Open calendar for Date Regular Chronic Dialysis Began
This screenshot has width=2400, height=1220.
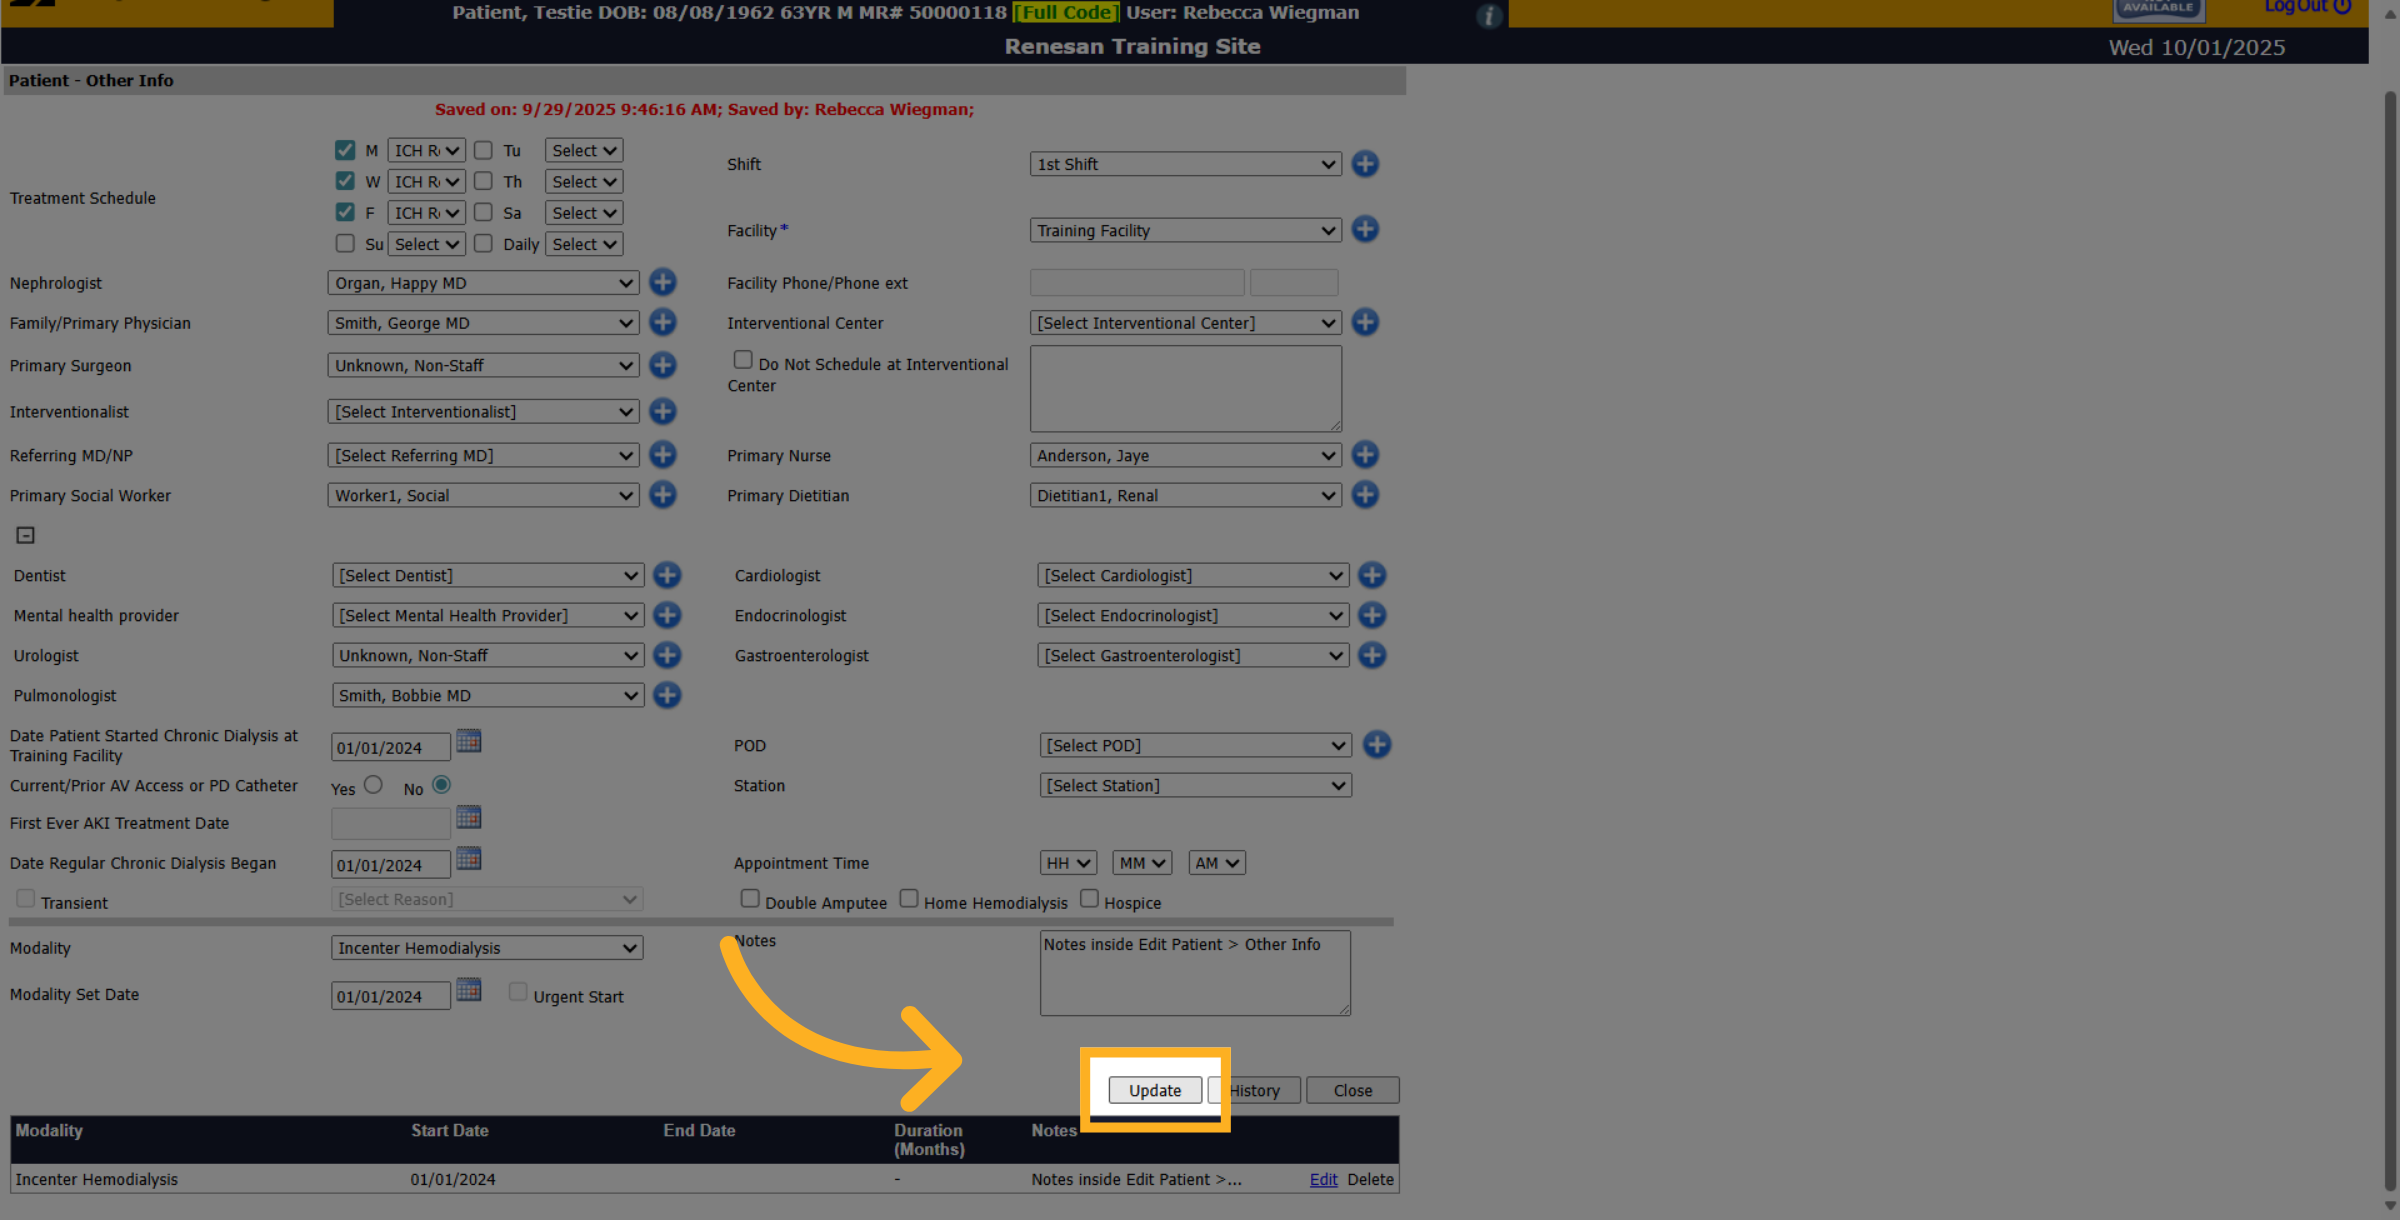point(468,859)
